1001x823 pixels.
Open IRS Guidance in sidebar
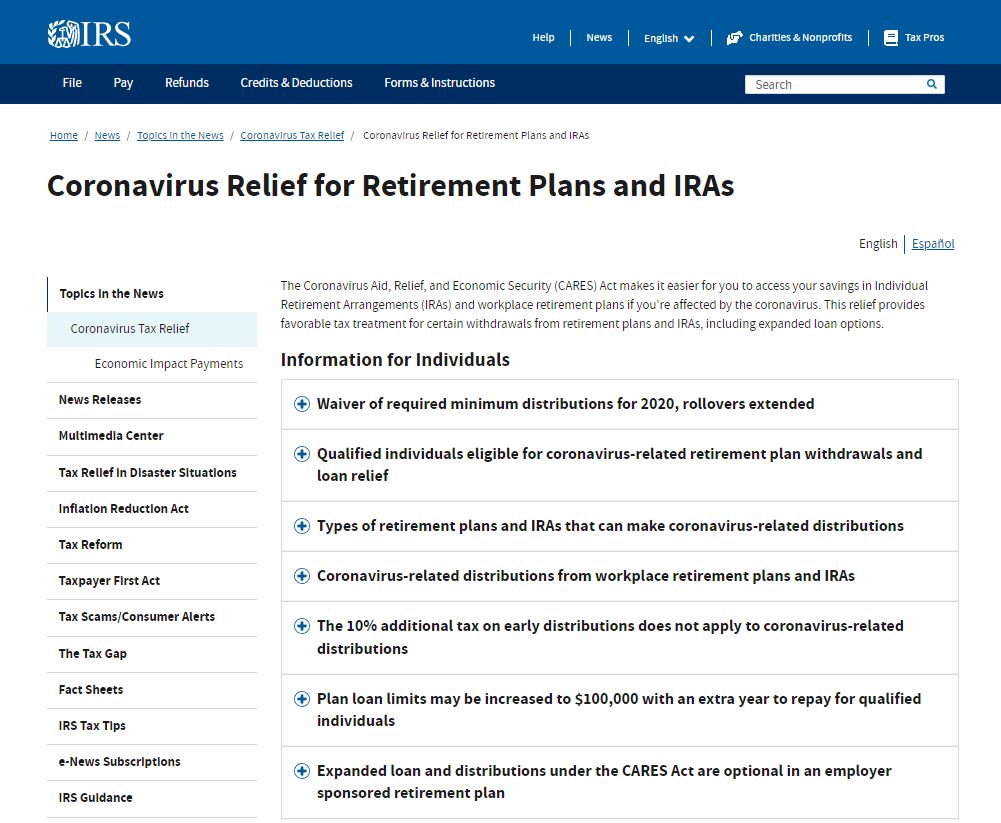coord(96,797)
